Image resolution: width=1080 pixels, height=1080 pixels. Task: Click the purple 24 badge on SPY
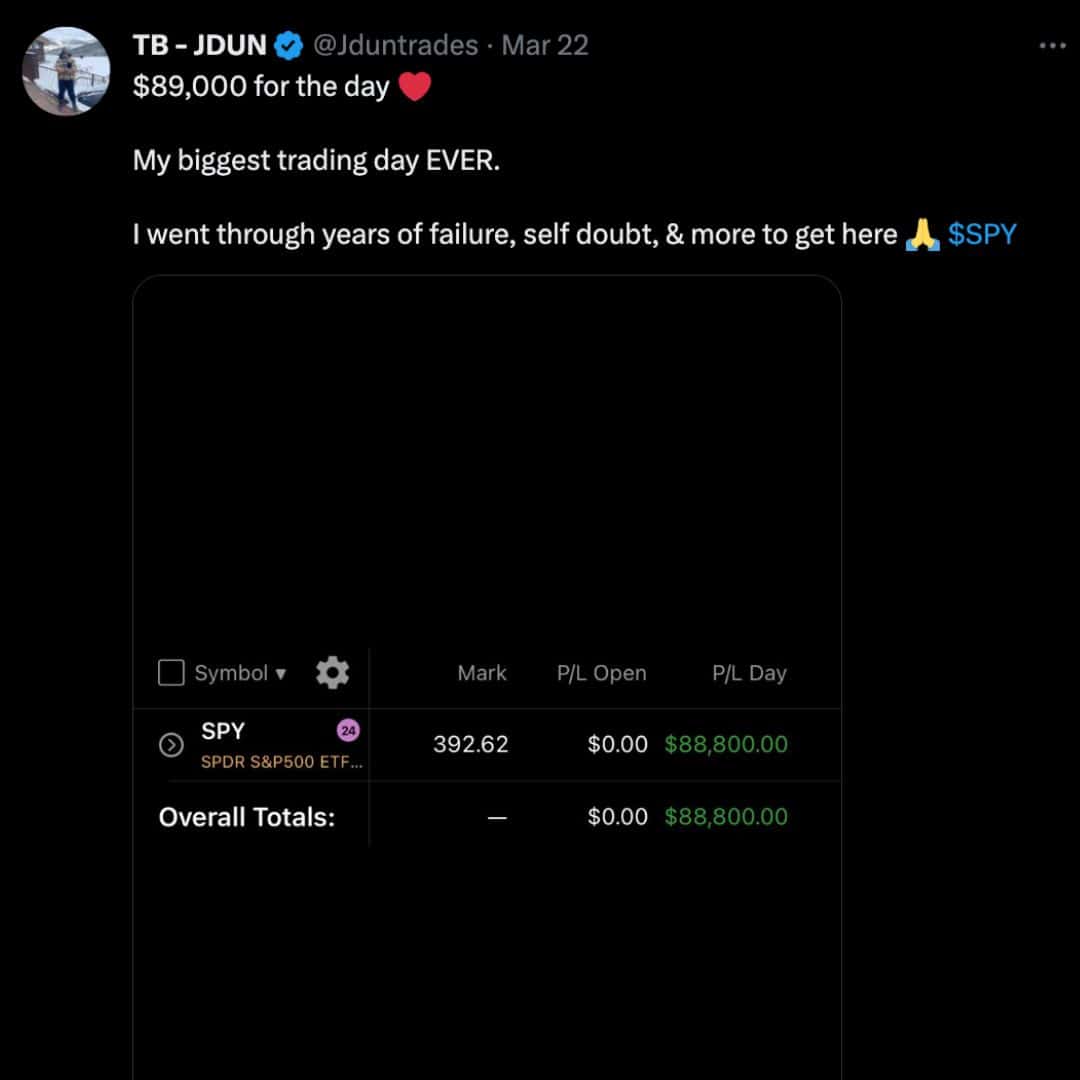(x=348, y=731)
